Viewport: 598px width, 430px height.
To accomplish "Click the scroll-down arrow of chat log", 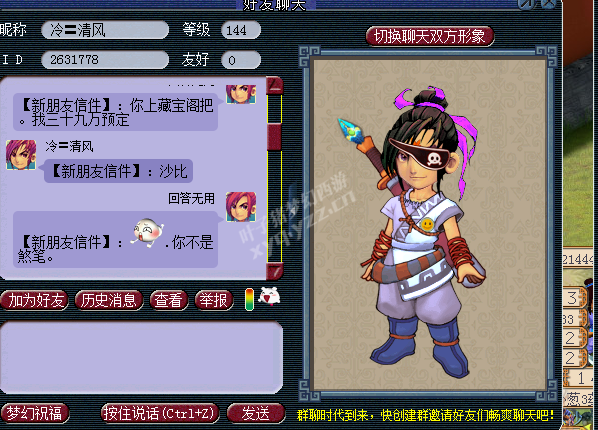I will (x=275, y=271).
